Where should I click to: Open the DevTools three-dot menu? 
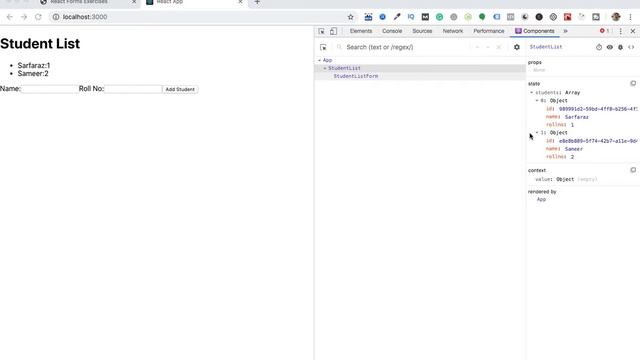[620, 31]
